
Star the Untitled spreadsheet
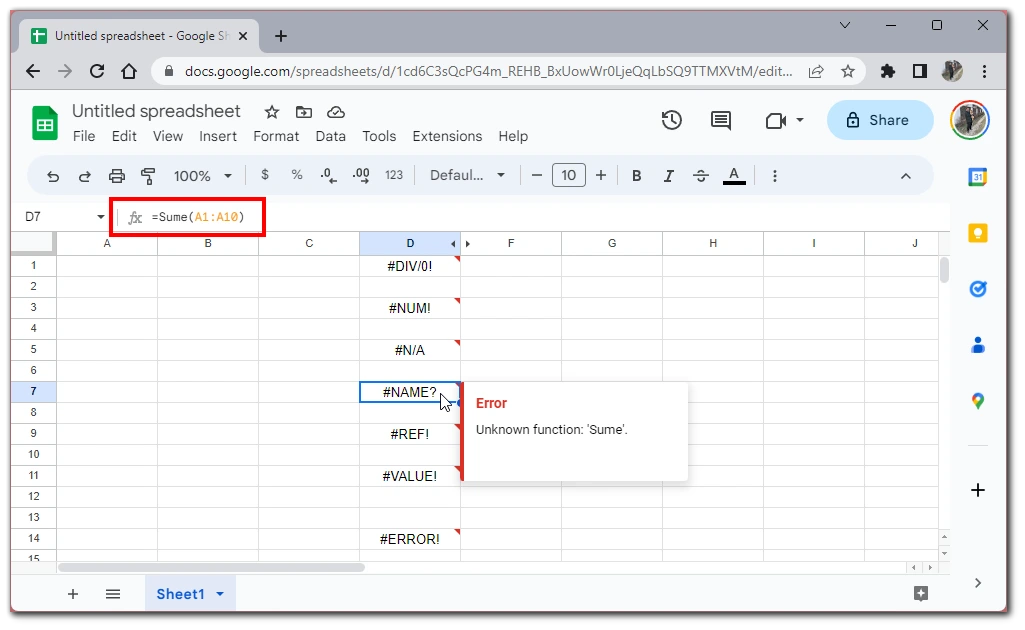point(271,112)
